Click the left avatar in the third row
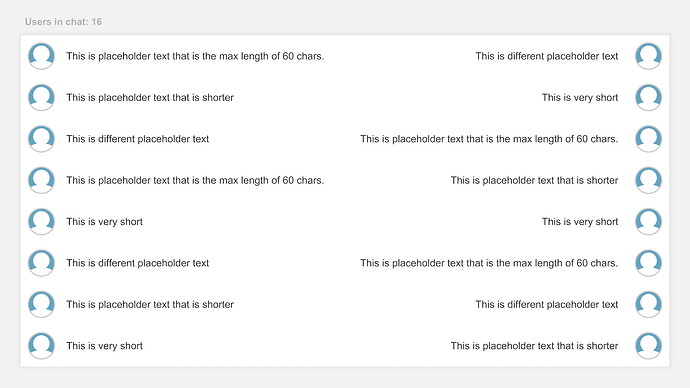Image resolution: width=690 pixels, height=388 pixels. [x=41, y=139]
